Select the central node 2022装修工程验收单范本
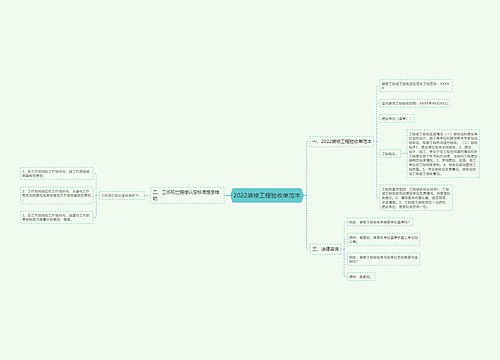 [267, 195]
